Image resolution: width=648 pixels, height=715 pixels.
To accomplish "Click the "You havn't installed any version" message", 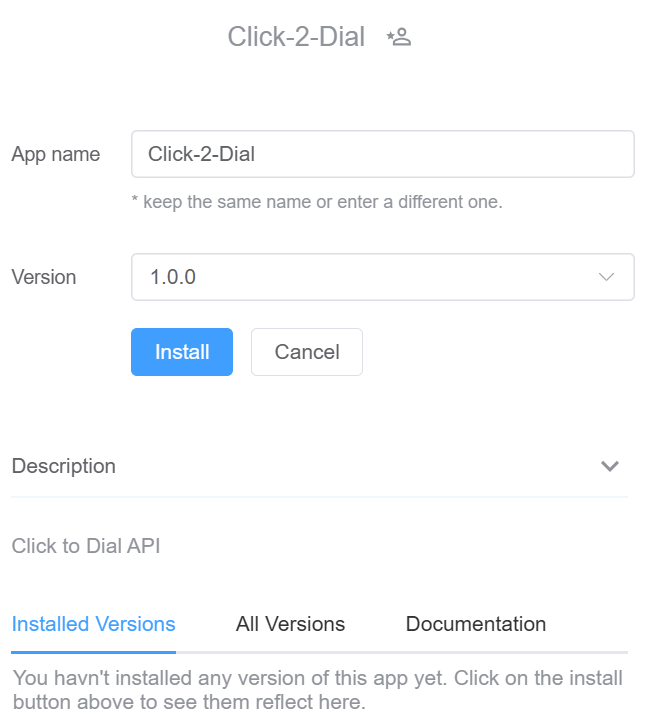I will click(x=318, y=679).
